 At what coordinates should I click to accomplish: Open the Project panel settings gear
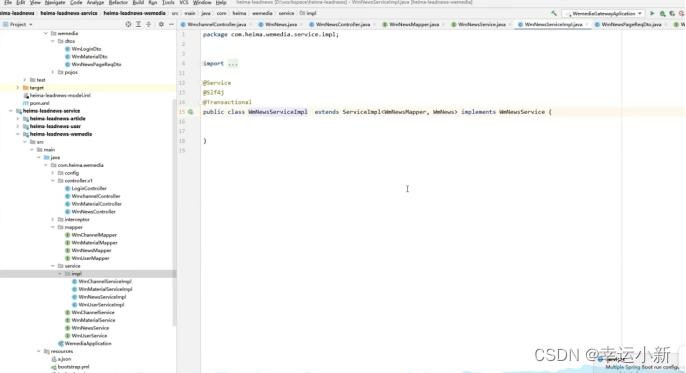coord(161,24)
